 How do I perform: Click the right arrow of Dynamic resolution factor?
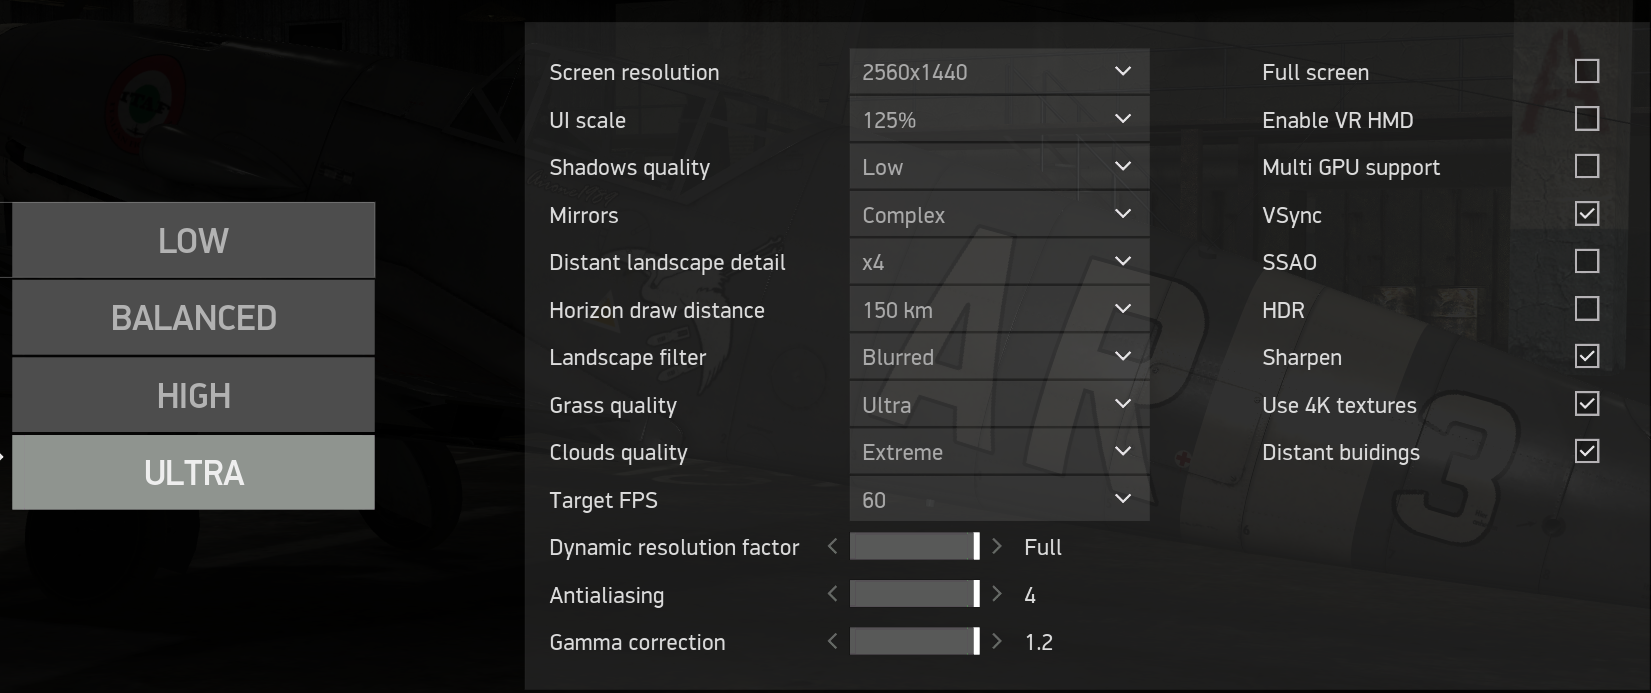pyautogui.click(x=996, y=546)
